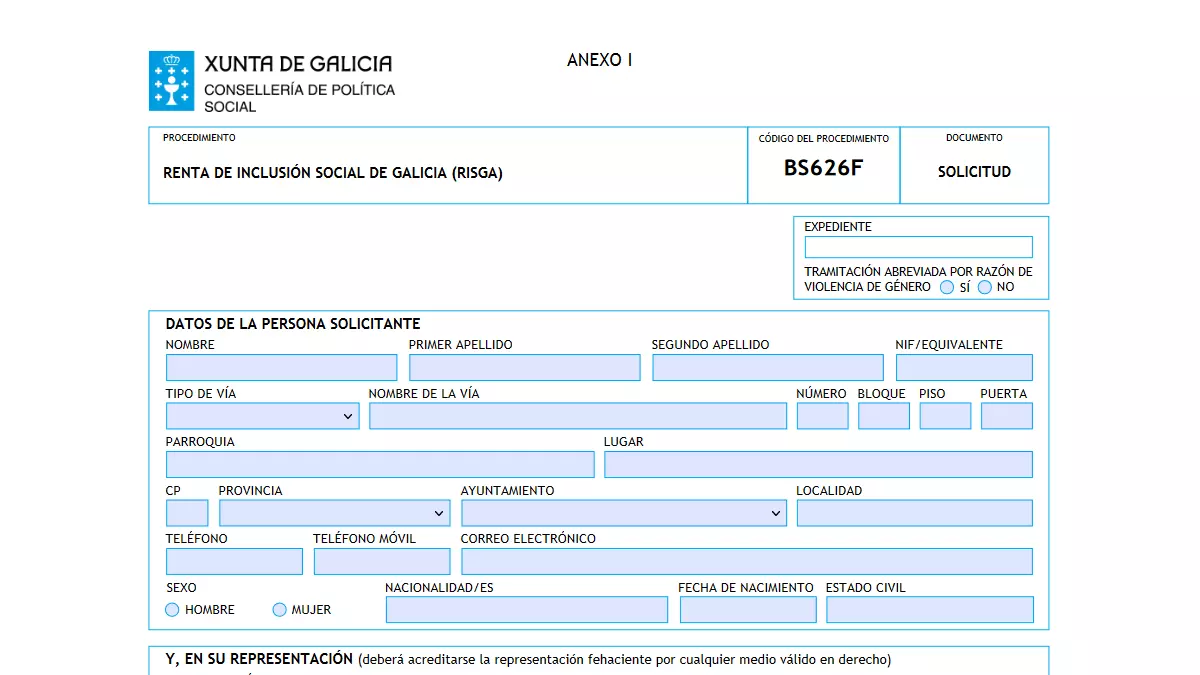Screen dimensions: 1200x675
Task: Focus the Nombre de la vía field
Action: pyautogui.click(x=578, y=416)
